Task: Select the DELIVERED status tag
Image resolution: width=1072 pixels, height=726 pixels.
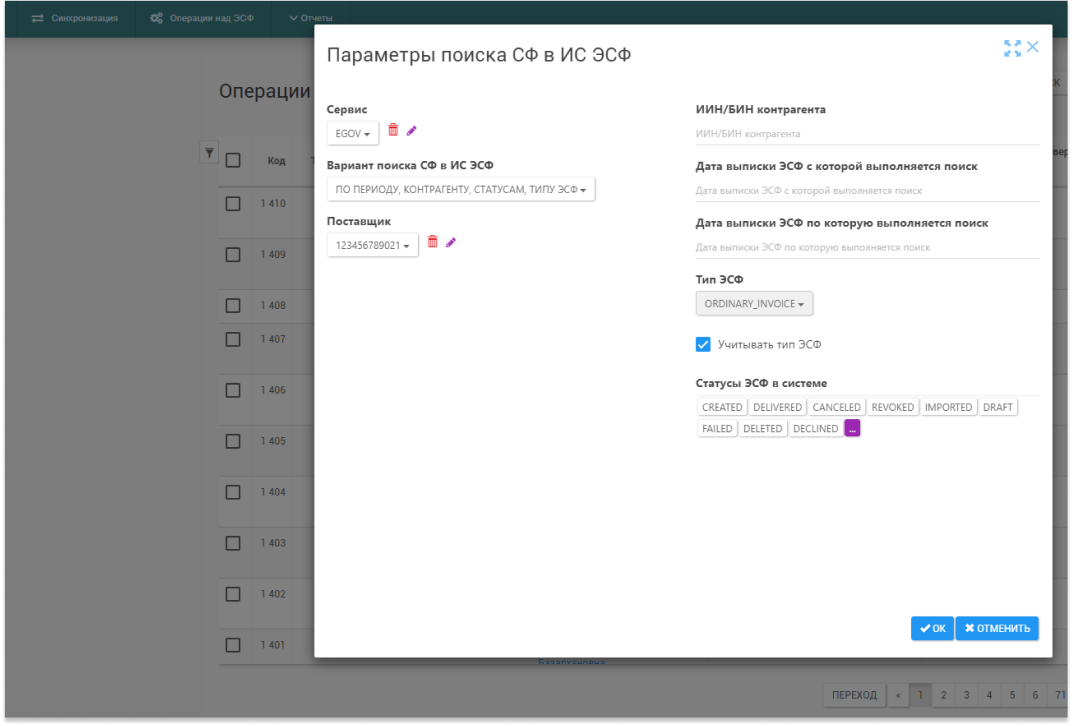Action: [777, 407]
